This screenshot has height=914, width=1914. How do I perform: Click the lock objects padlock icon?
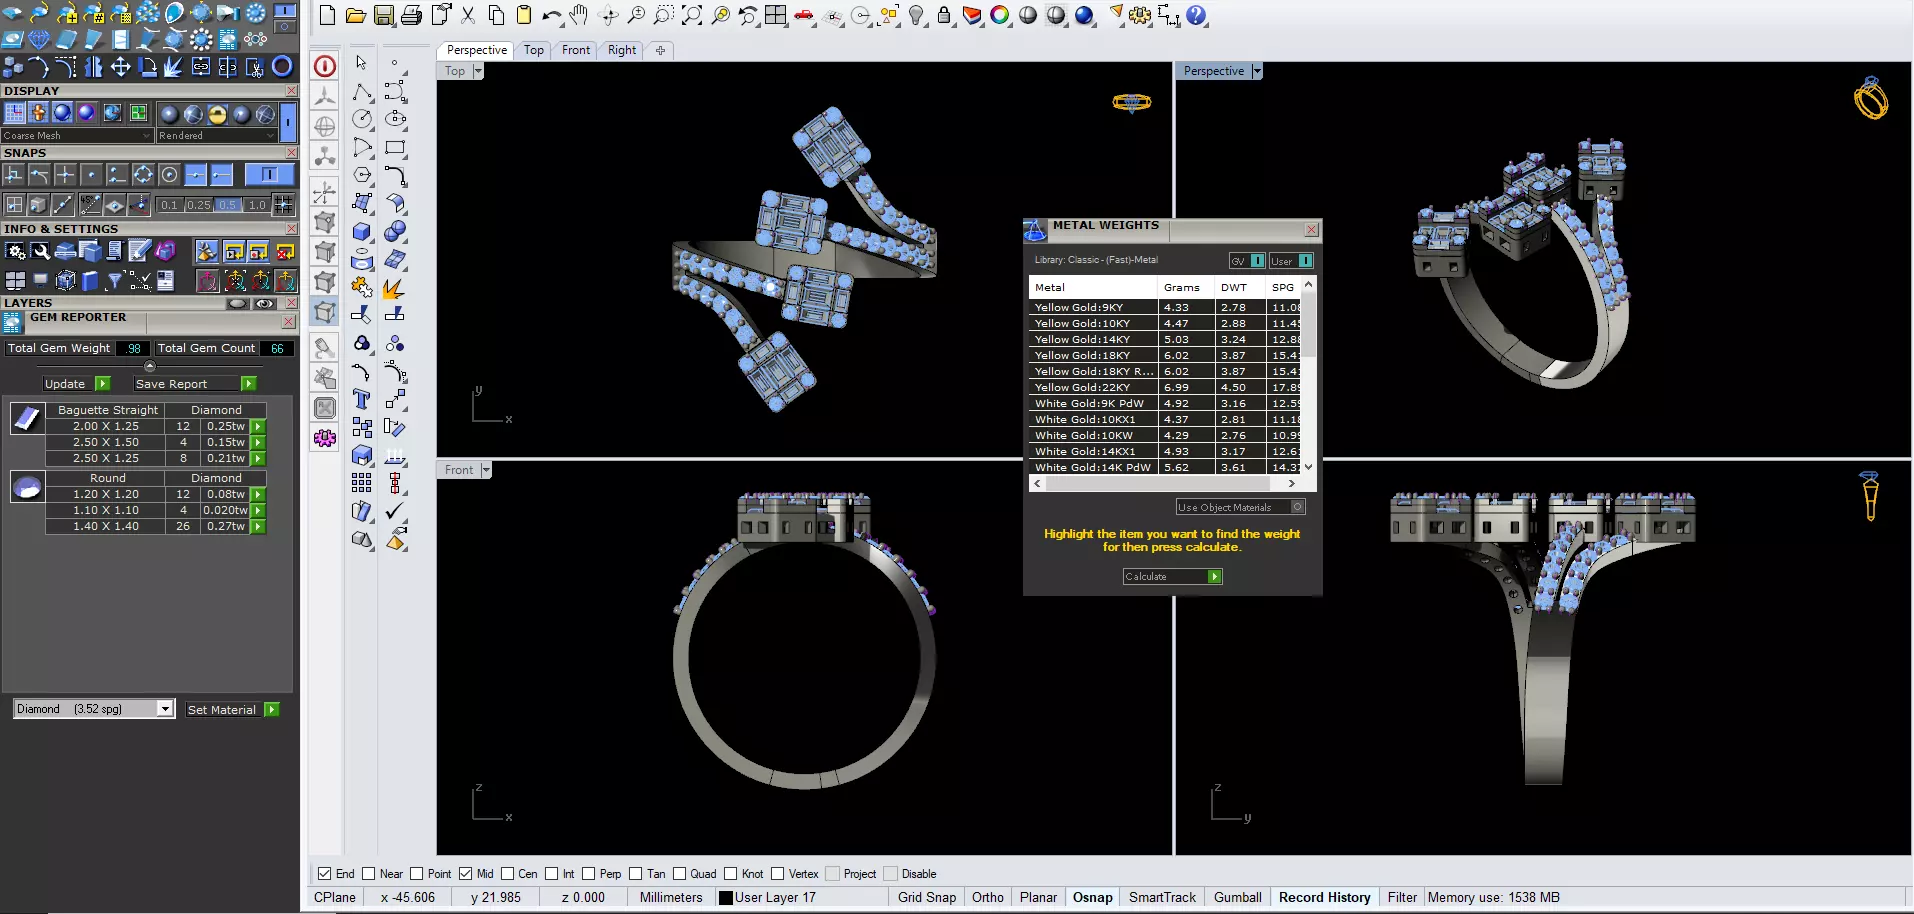944,15
